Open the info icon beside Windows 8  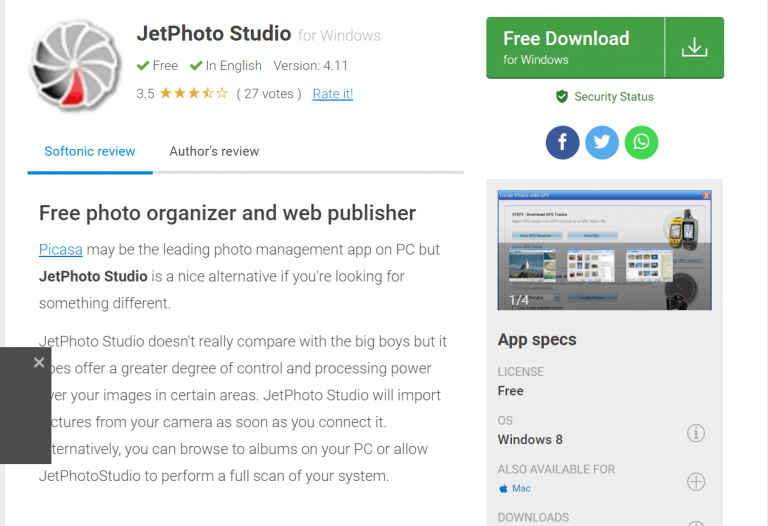tap(696, 433)
